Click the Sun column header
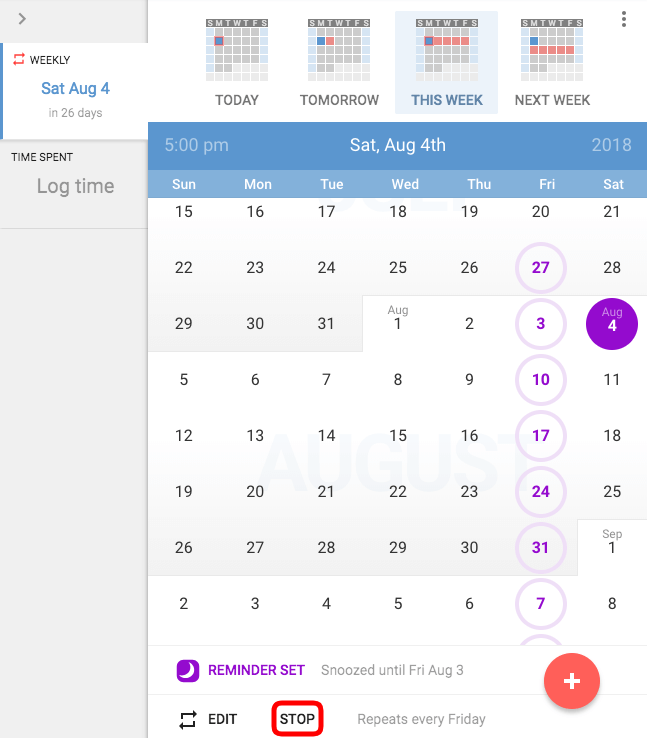This screenshot has width=647, height=738. pyautogui.click(x=184, y=184)
